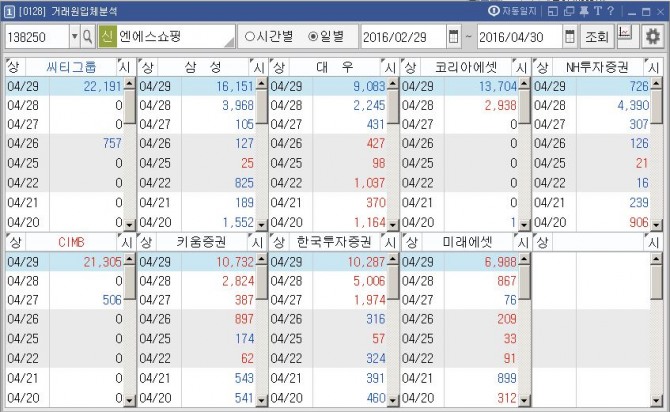
Task: Toggle the 상 button beside 씨티그룹
Action: 15,67
